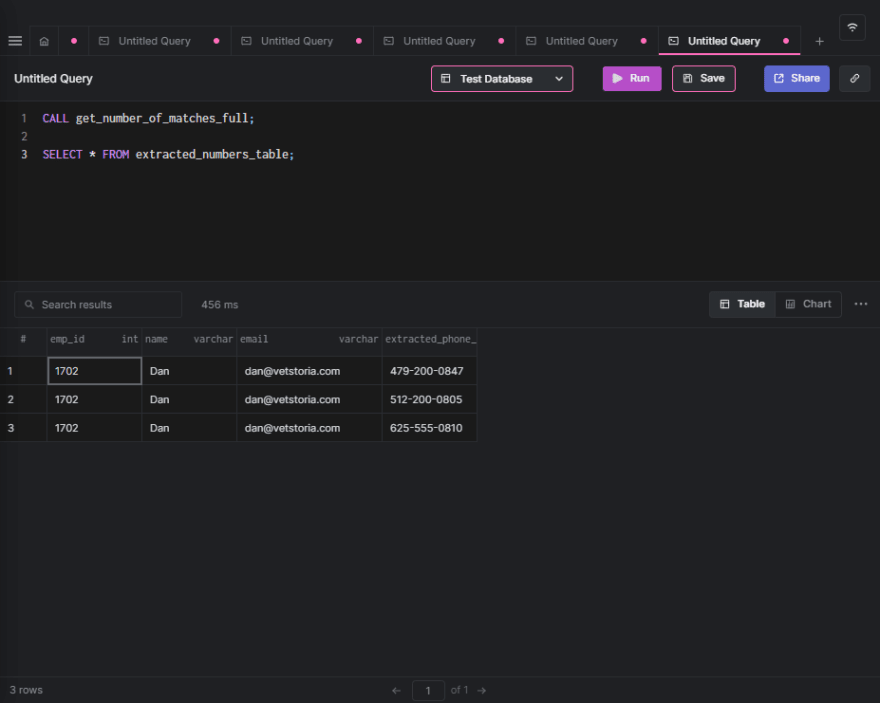Image resolution: width=880 pixels, height=703 pixels.
Task: Click the pink dot tab beside home
Action: (74, 41)
